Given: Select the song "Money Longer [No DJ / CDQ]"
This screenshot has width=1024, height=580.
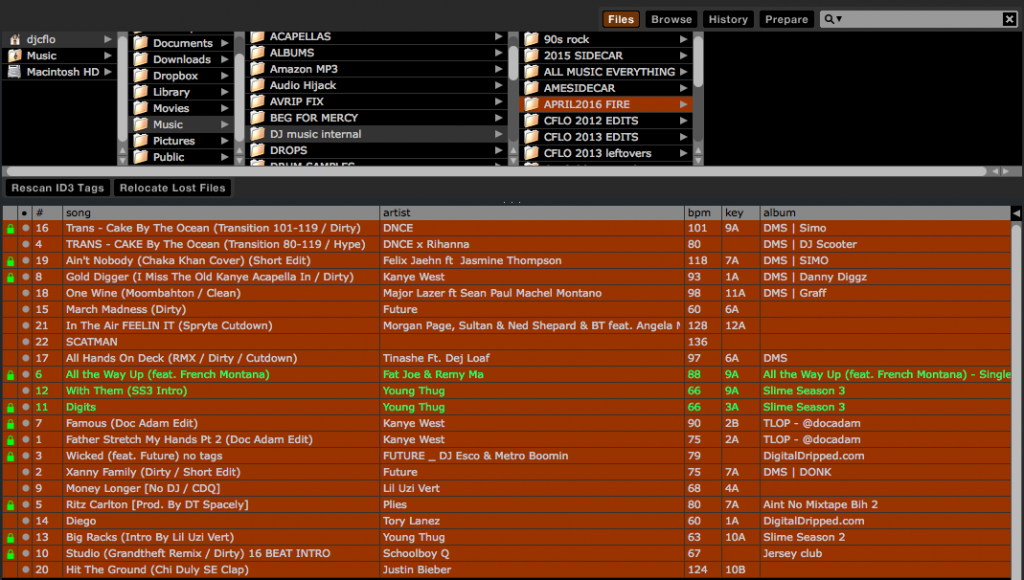Looking at the screenshot, I should click(143, 489).
